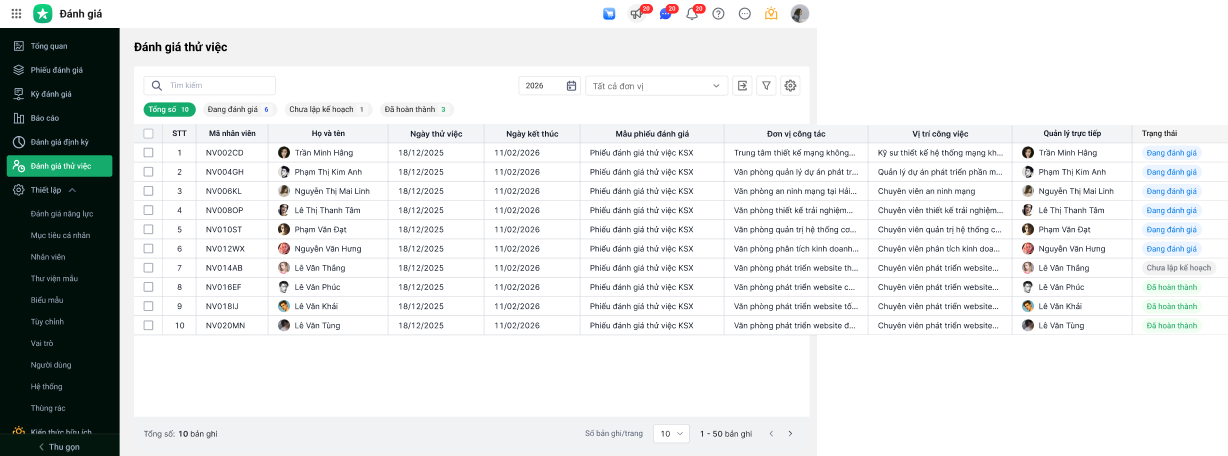Open Thư viện mẫu submenu item

pyautogui.click(x=54, y=278)
